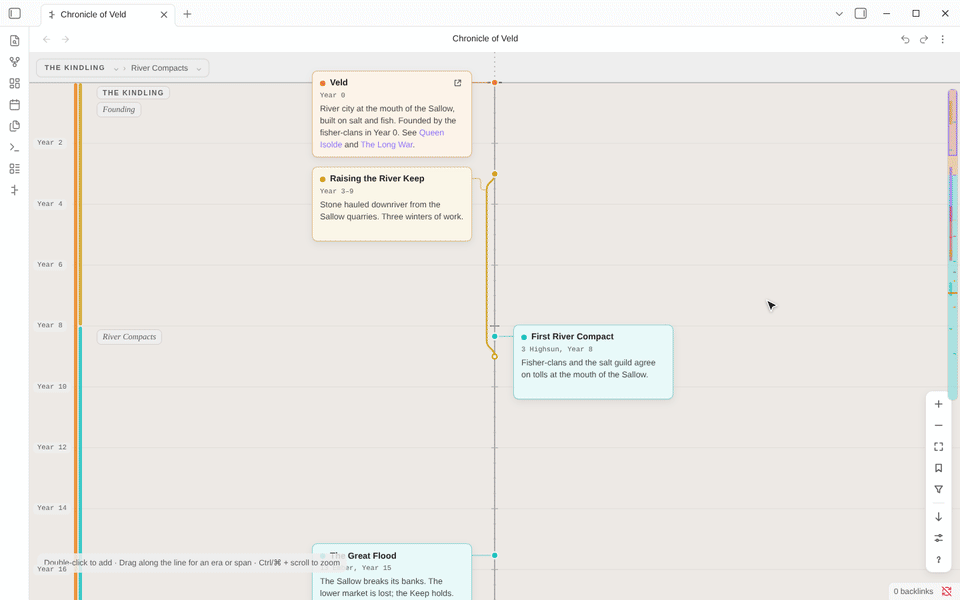Open the daily note calendar icon
Screen dimensions: 960x600
(15, 105)
